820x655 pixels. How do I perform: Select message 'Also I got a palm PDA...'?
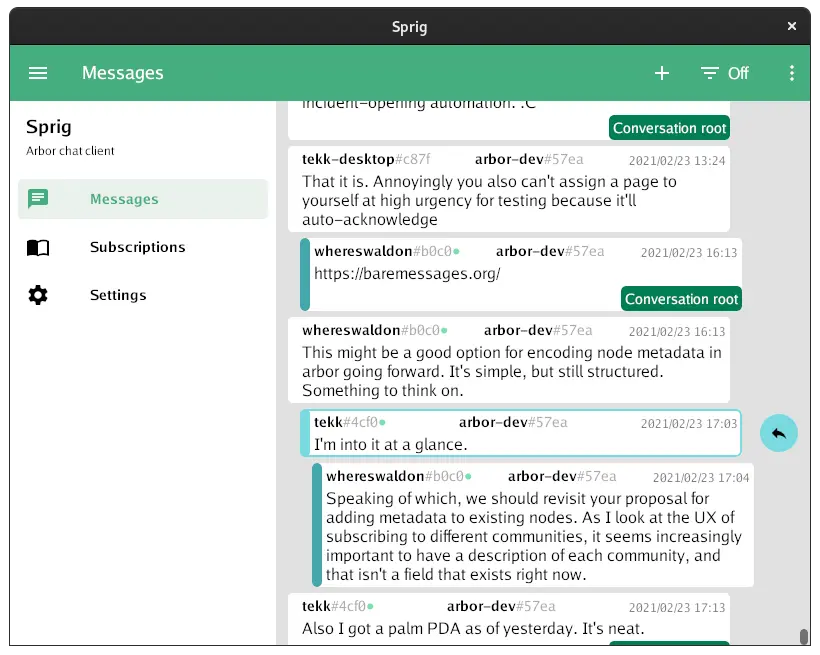tap(508, 619)
